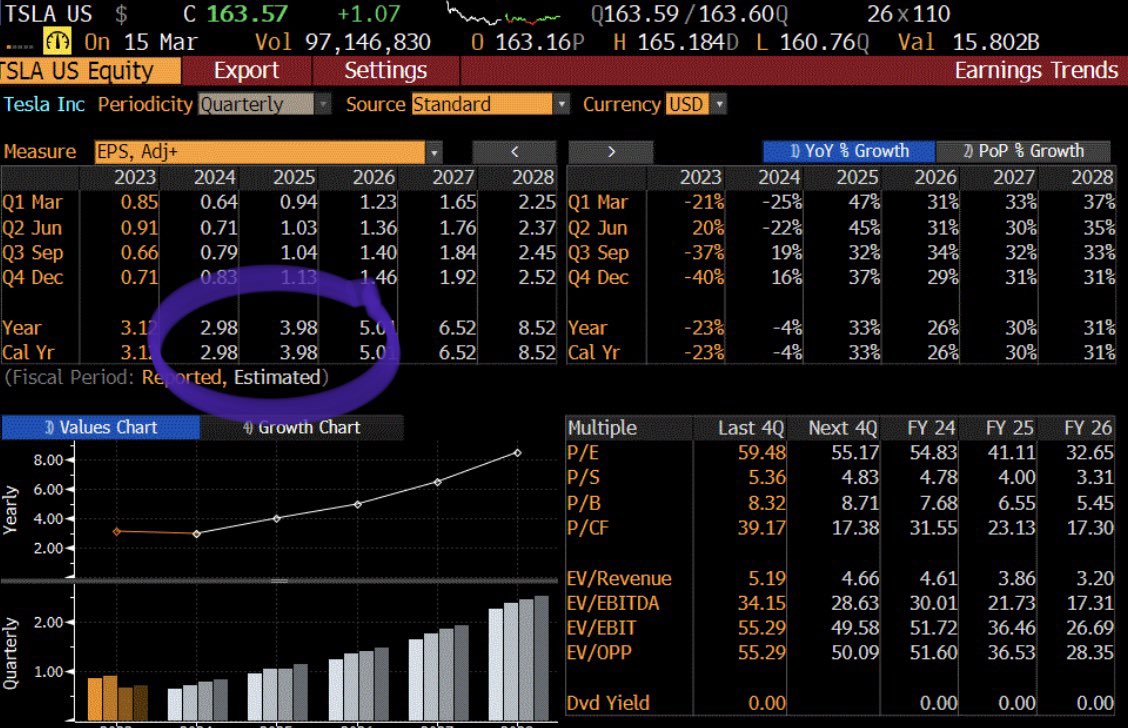
Task: Click the high price H 165.184
Action: point(676,42)
